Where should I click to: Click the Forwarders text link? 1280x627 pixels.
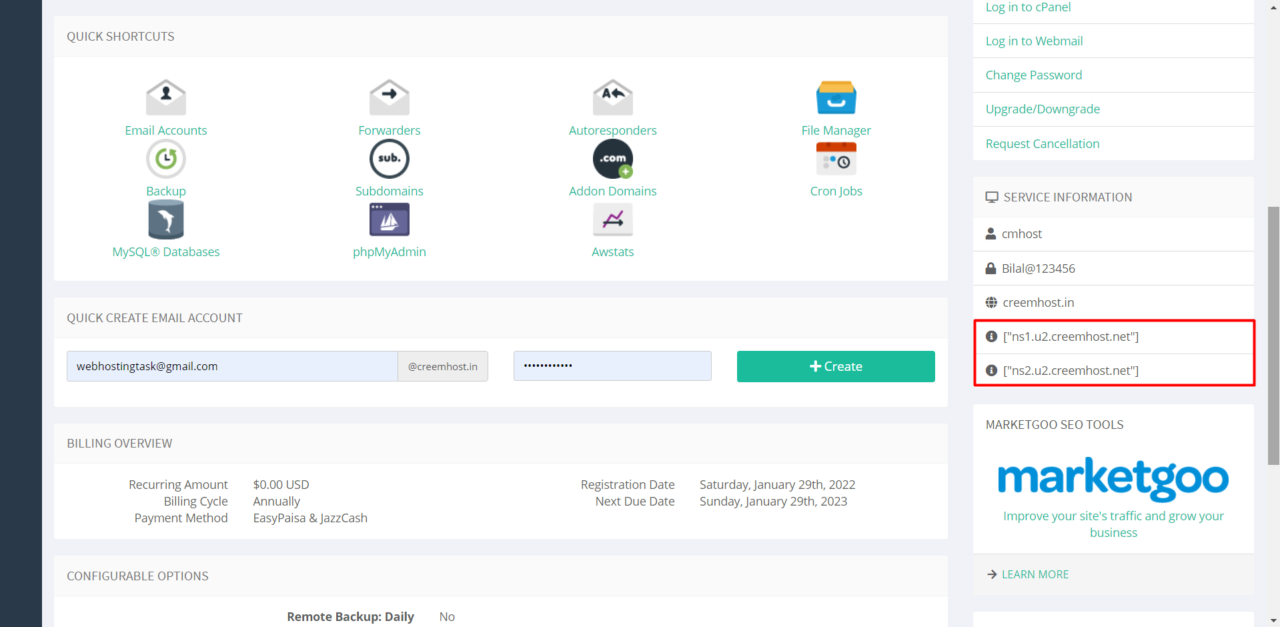(x=389, y=130)
